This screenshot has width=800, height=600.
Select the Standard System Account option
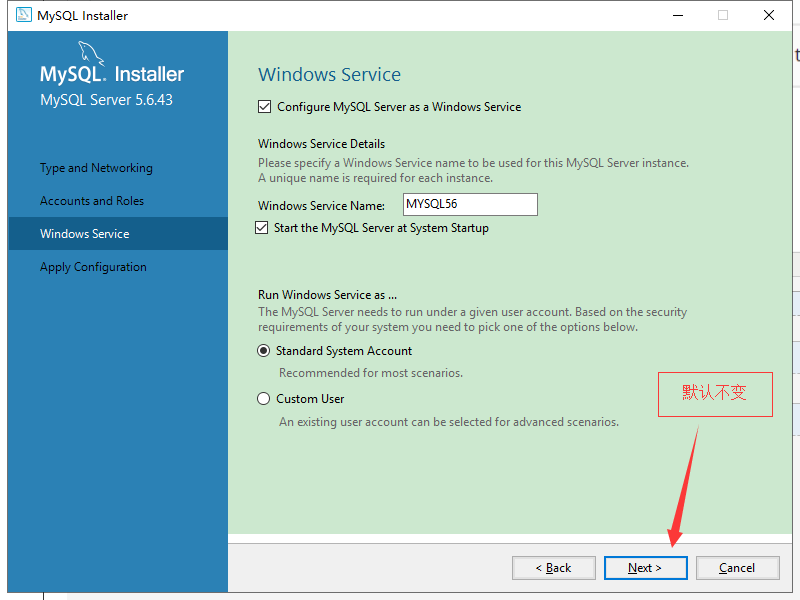click(263, 351)
